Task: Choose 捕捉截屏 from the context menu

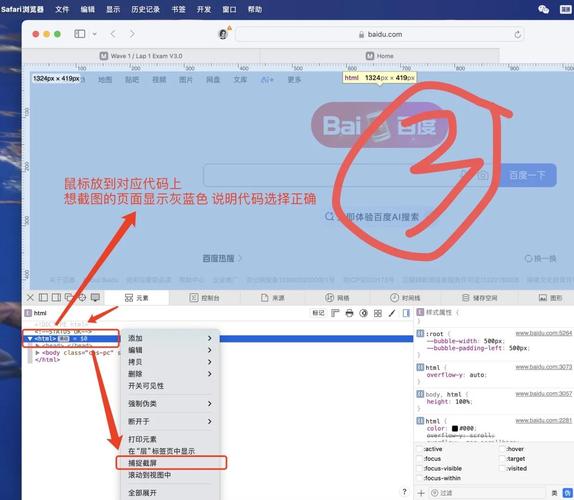Action: coord(171,463)
